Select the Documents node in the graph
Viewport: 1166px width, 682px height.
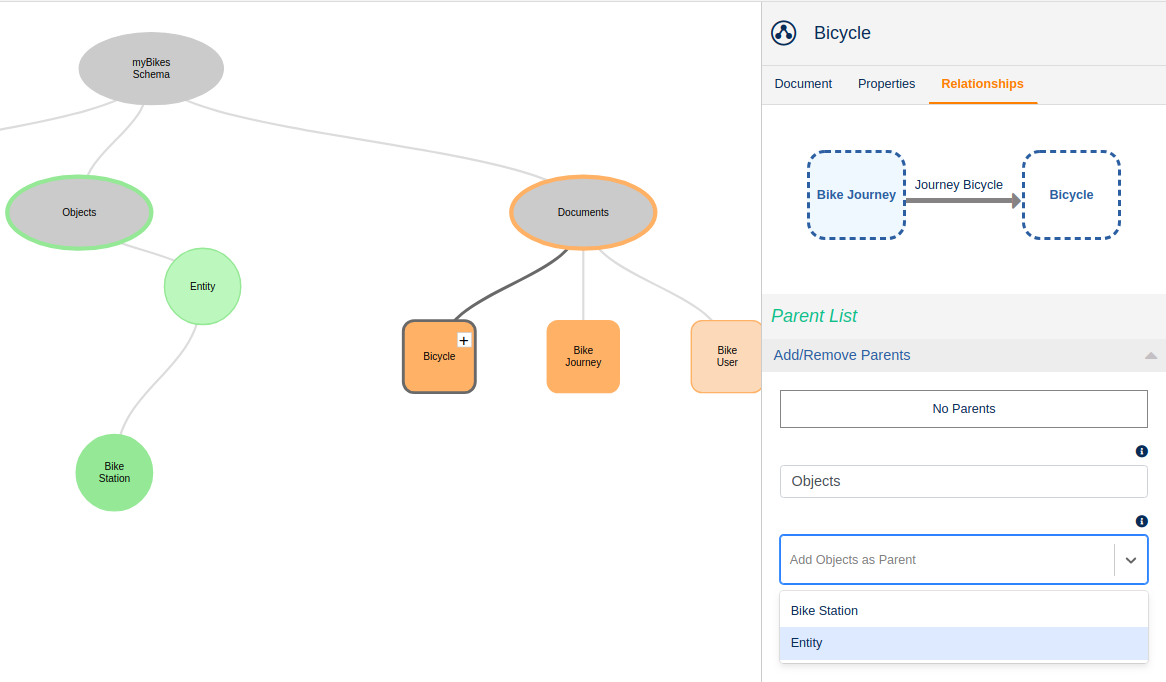pyautogui.click(x=583, y=212)
